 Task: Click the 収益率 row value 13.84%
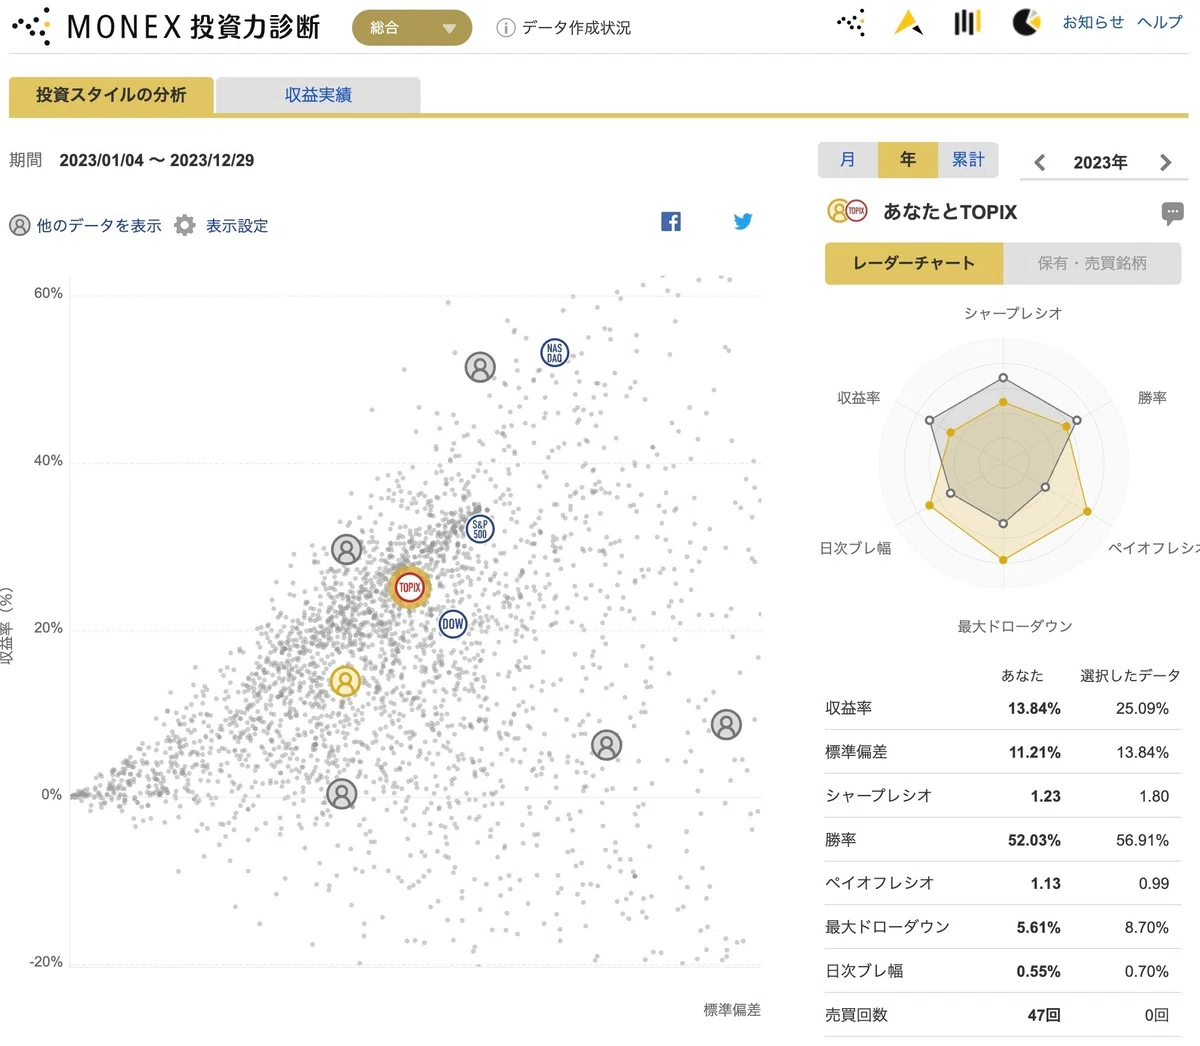click(1034, 709)
